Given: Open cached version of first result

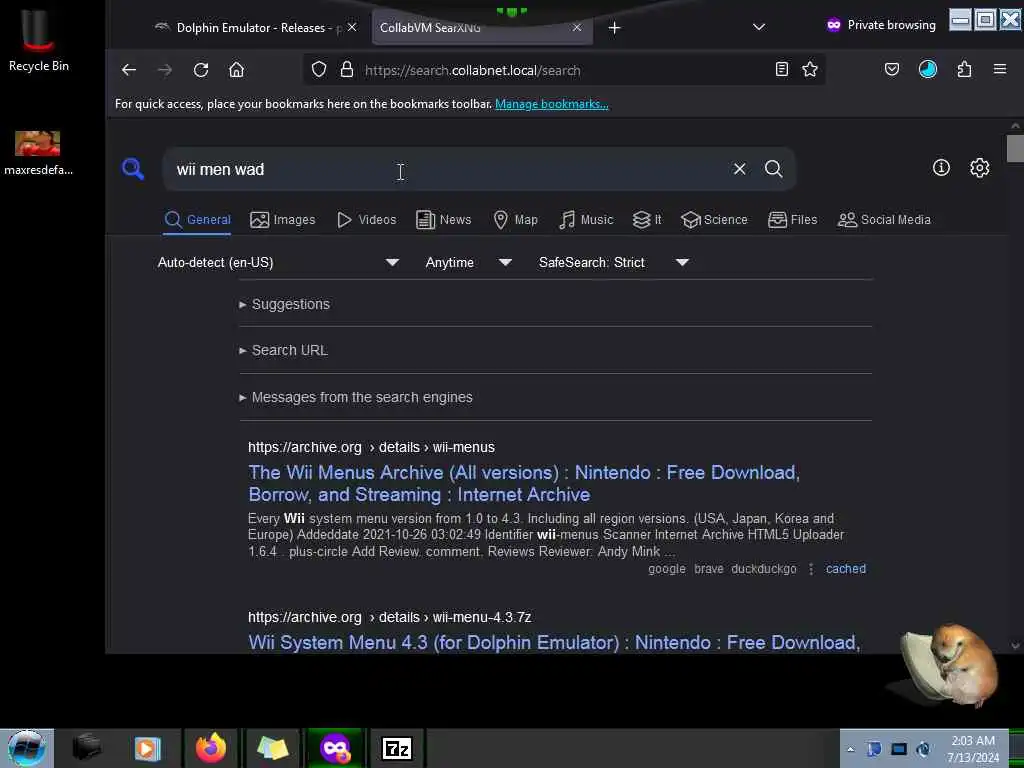Looking at the screenshot, I should tap(845, 569).
